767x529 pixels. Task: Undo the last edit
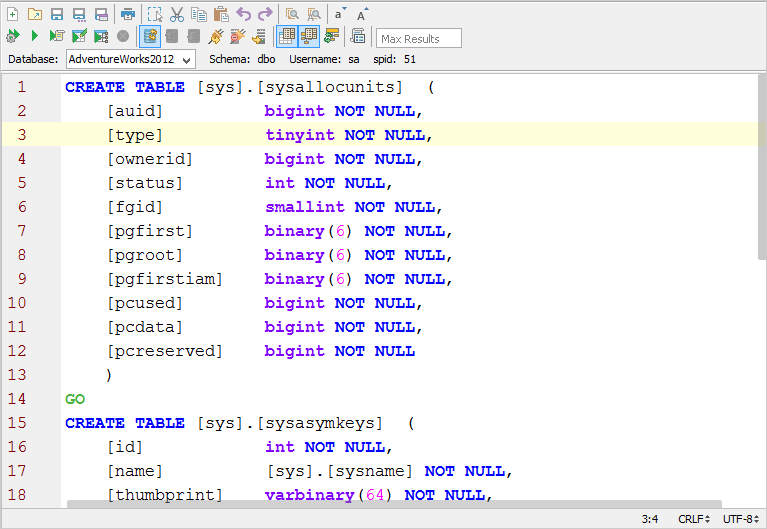click(x=243, y=15)
